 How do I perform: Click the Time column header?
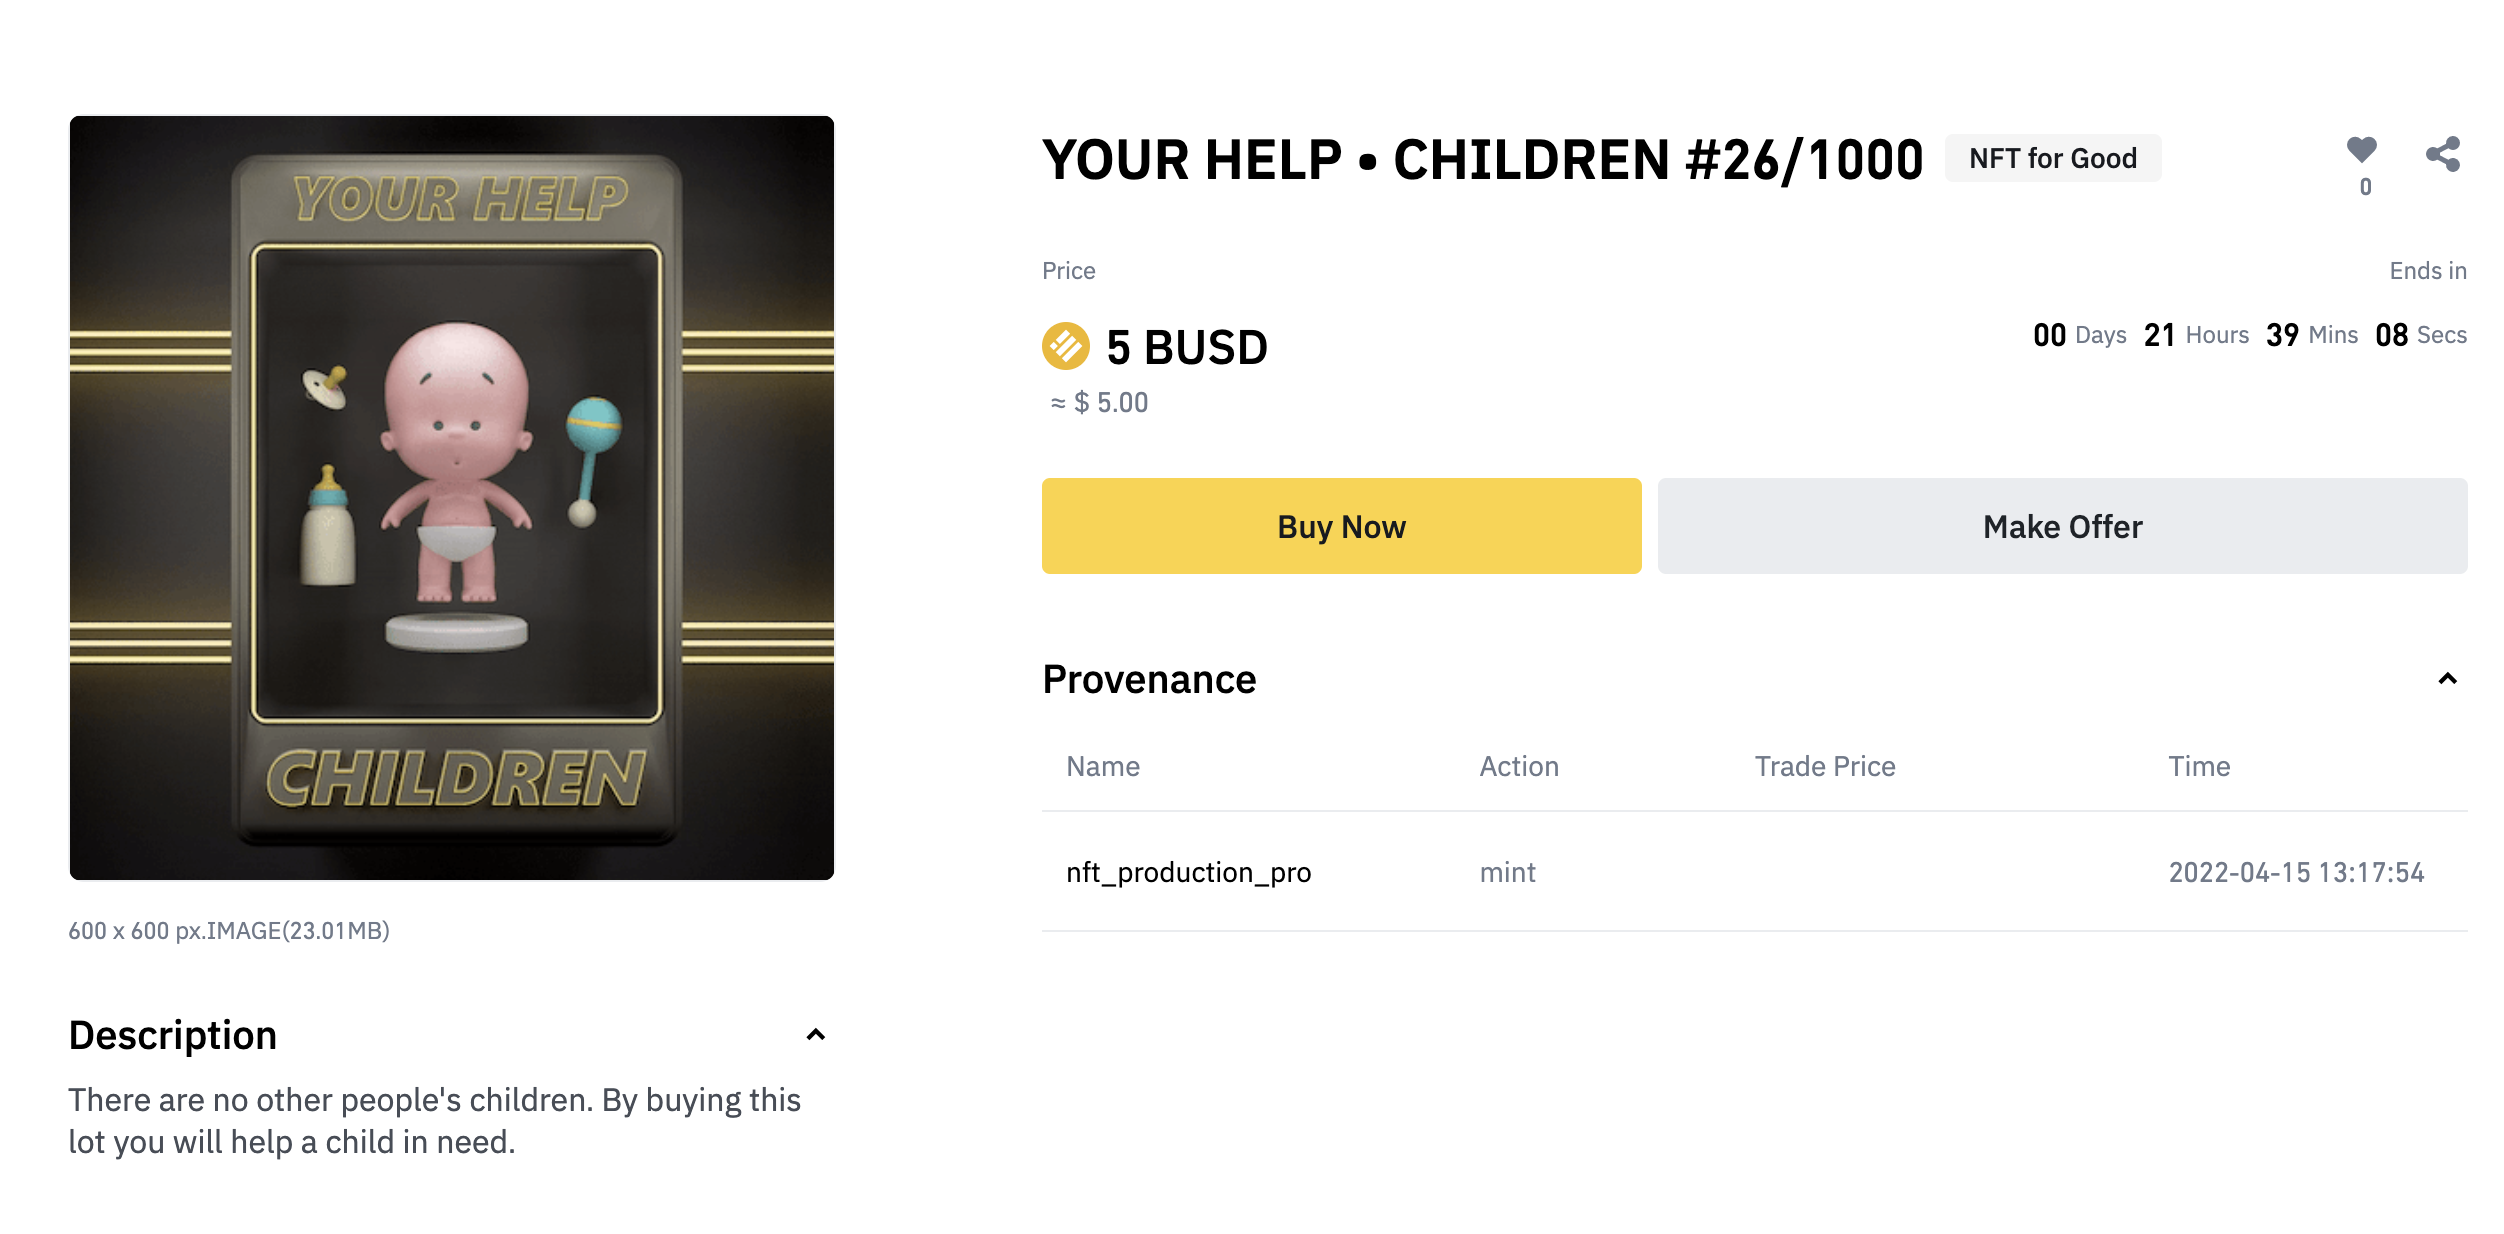[2199, 766]
